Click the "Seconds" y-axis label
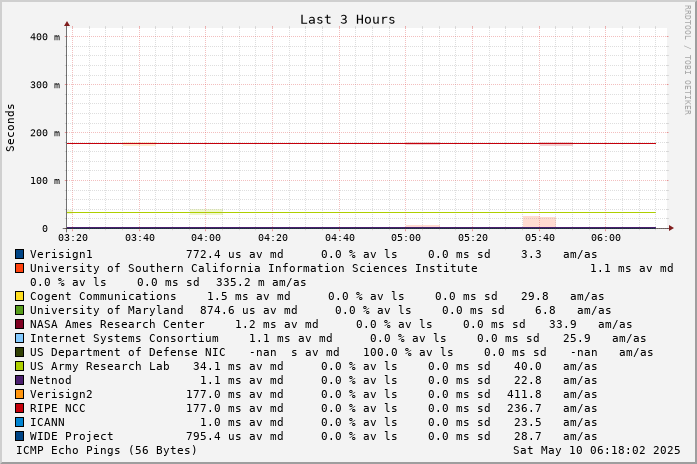This screenshot has width=697, height=464. click(10, 128)
